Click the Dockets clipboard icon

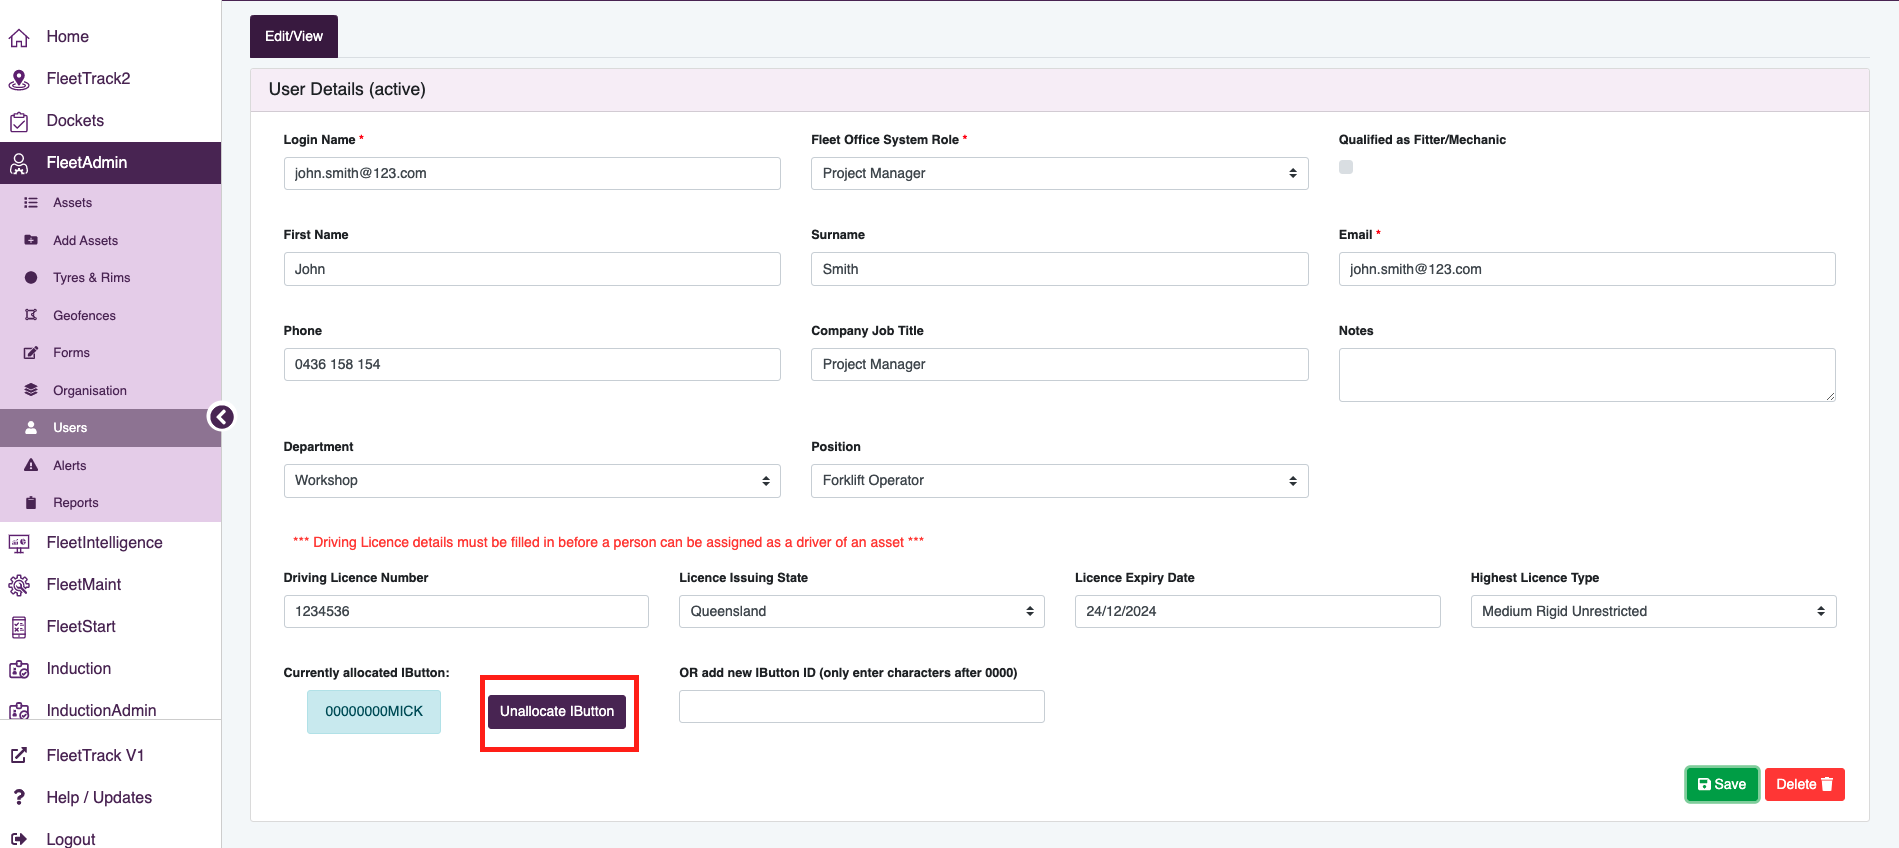[x=19, y=122]
